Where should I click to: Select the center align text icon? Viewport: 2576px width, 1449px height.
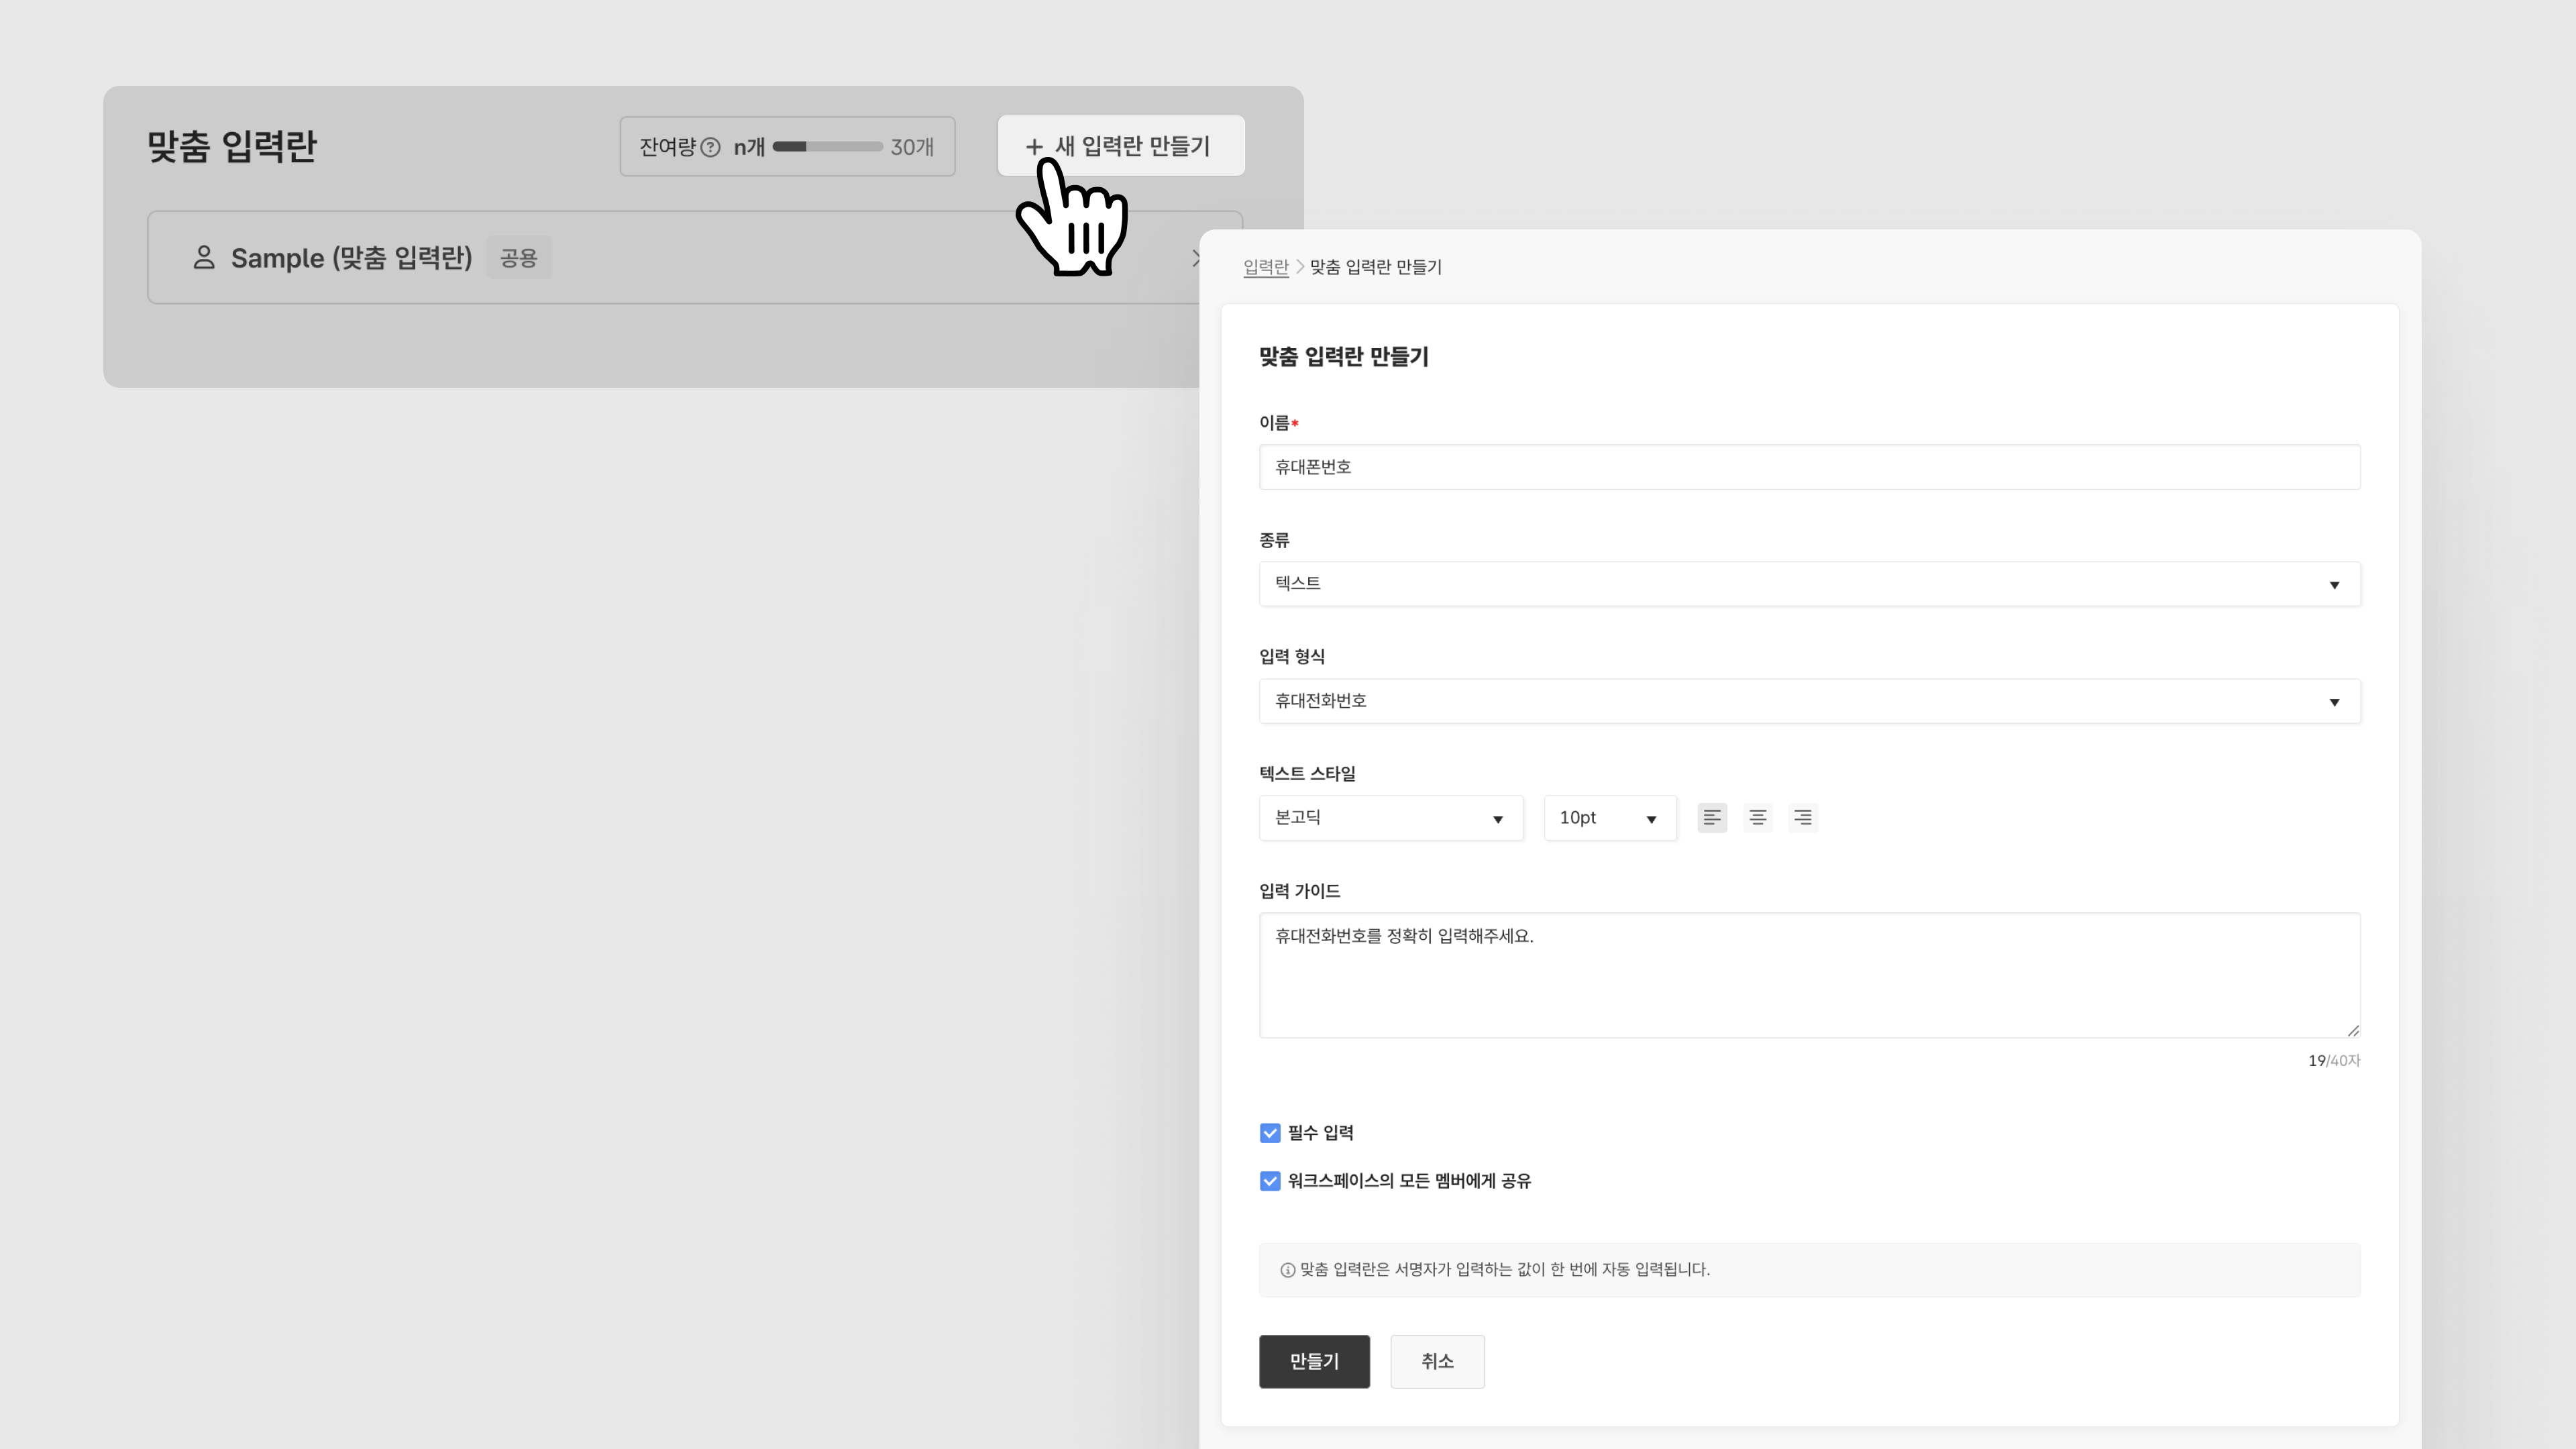[x=1757, y=818]
